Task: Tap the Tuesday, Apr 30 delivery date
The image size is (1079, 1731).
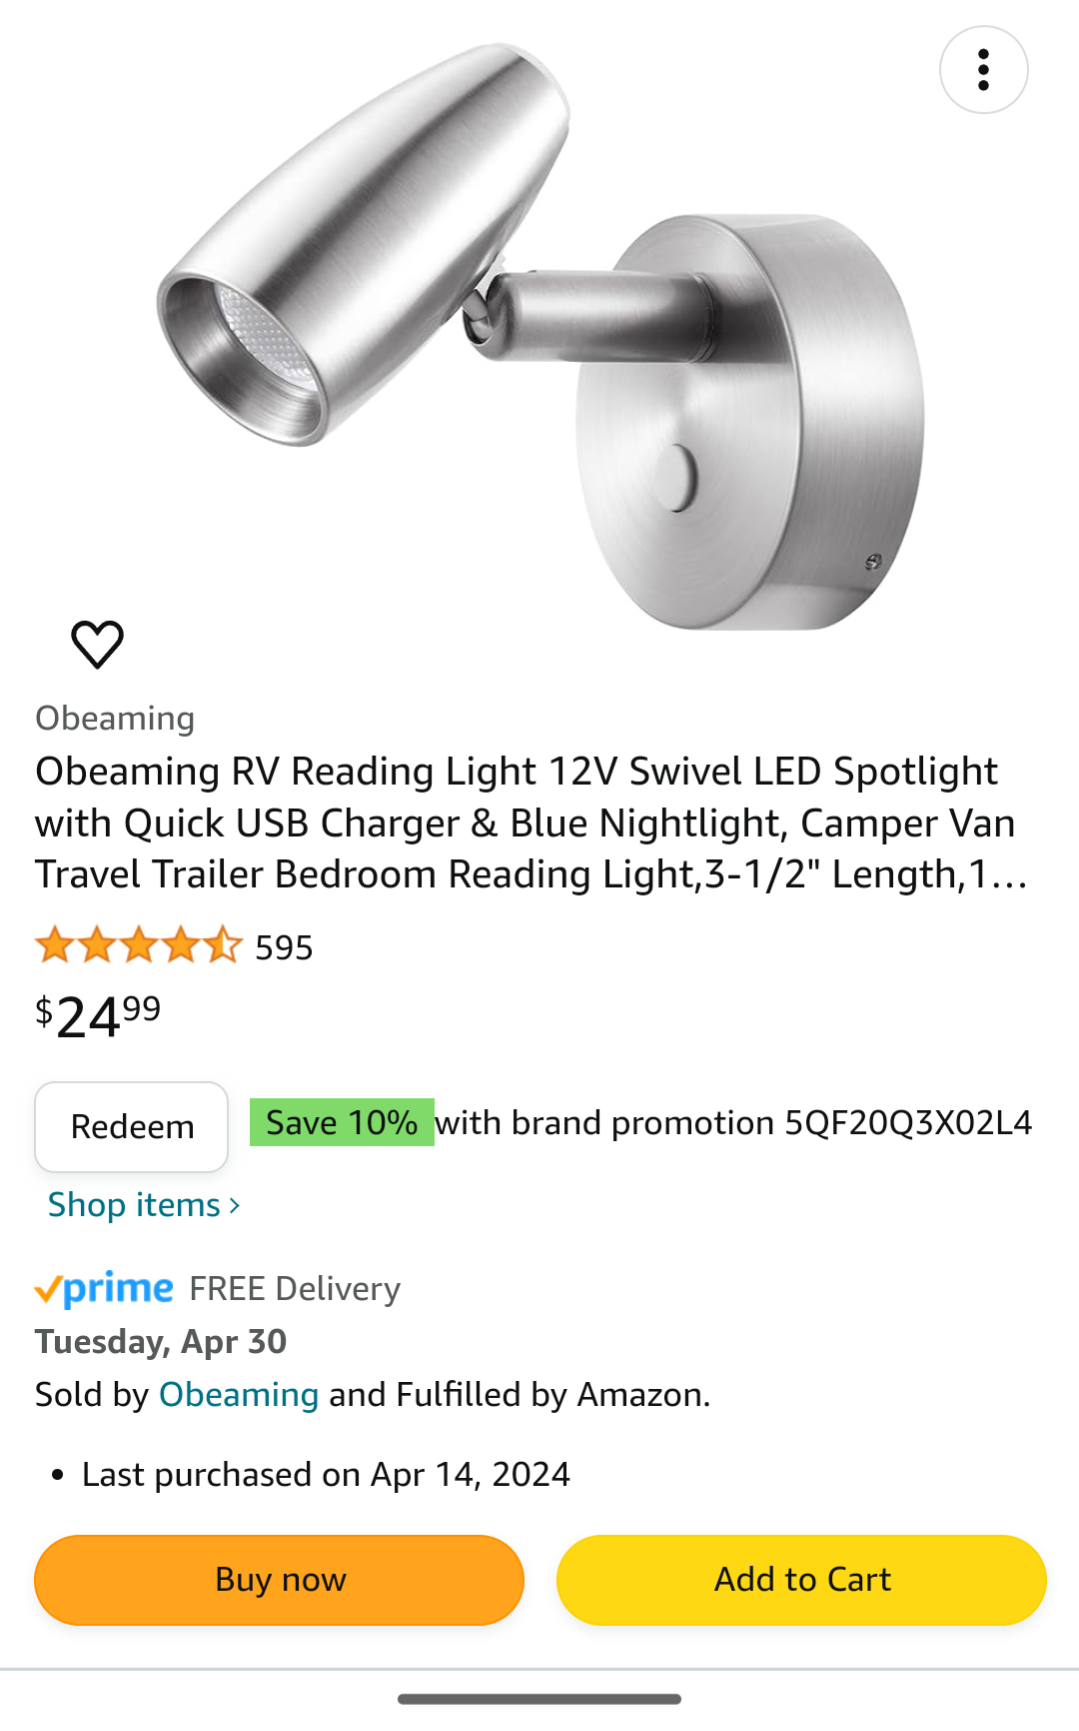Action: tap(161, 1342)
